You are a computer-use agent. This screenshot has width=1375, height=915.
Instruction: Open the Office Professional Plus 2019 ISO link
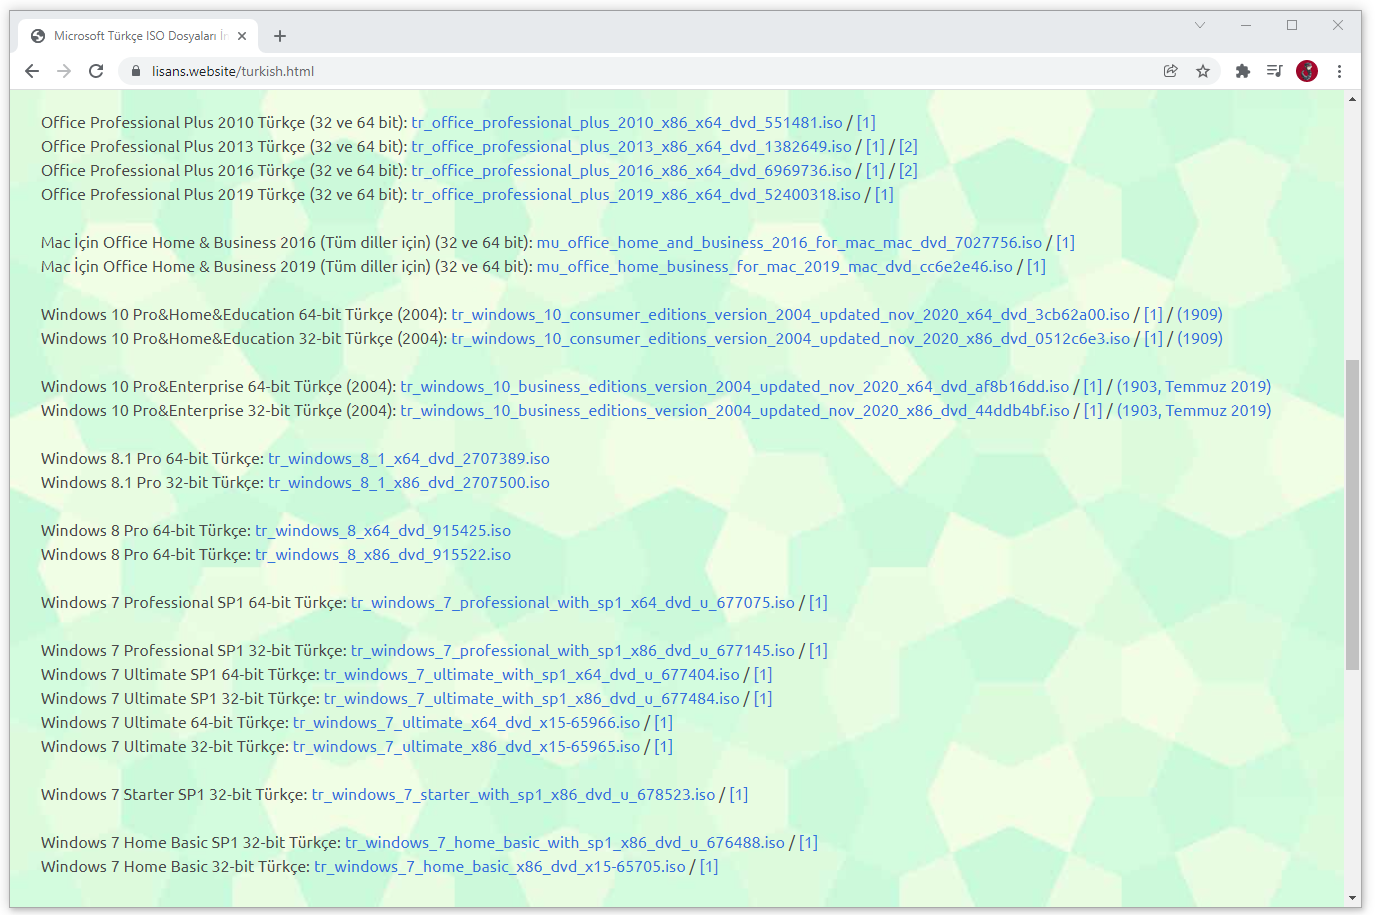pos(635,195)
